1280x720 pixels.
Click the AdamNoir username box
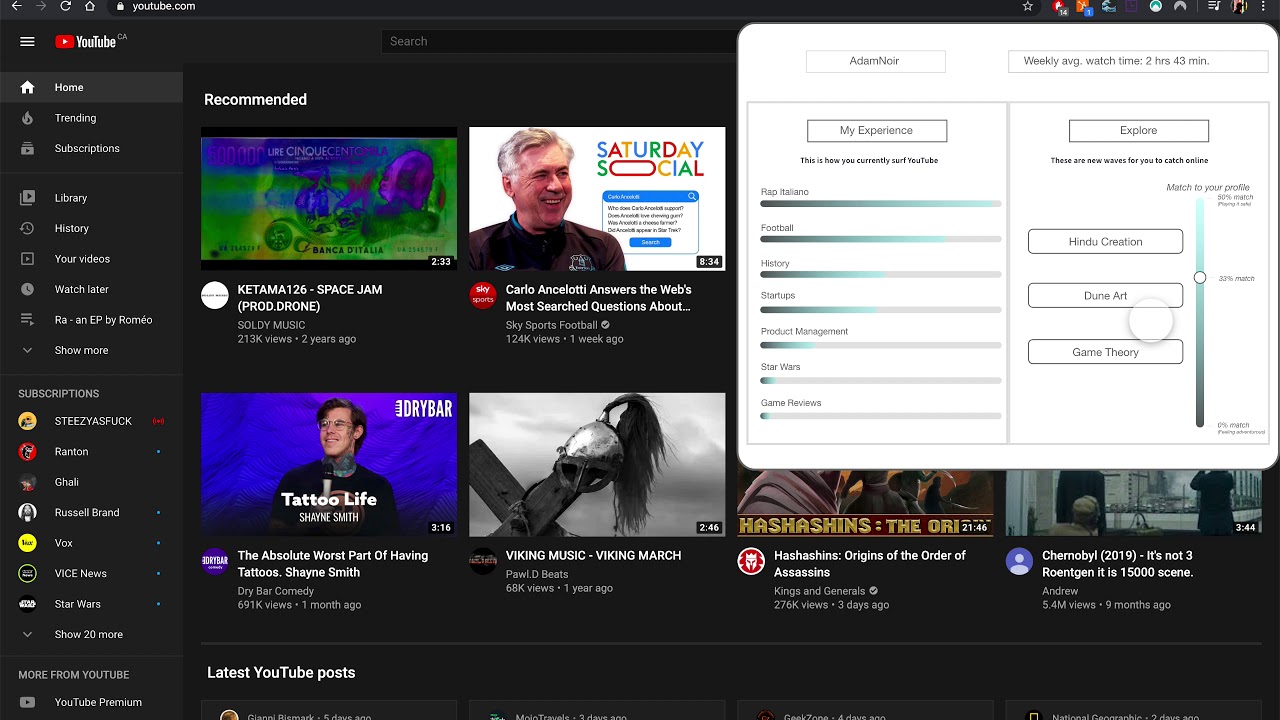click(875, 61)
